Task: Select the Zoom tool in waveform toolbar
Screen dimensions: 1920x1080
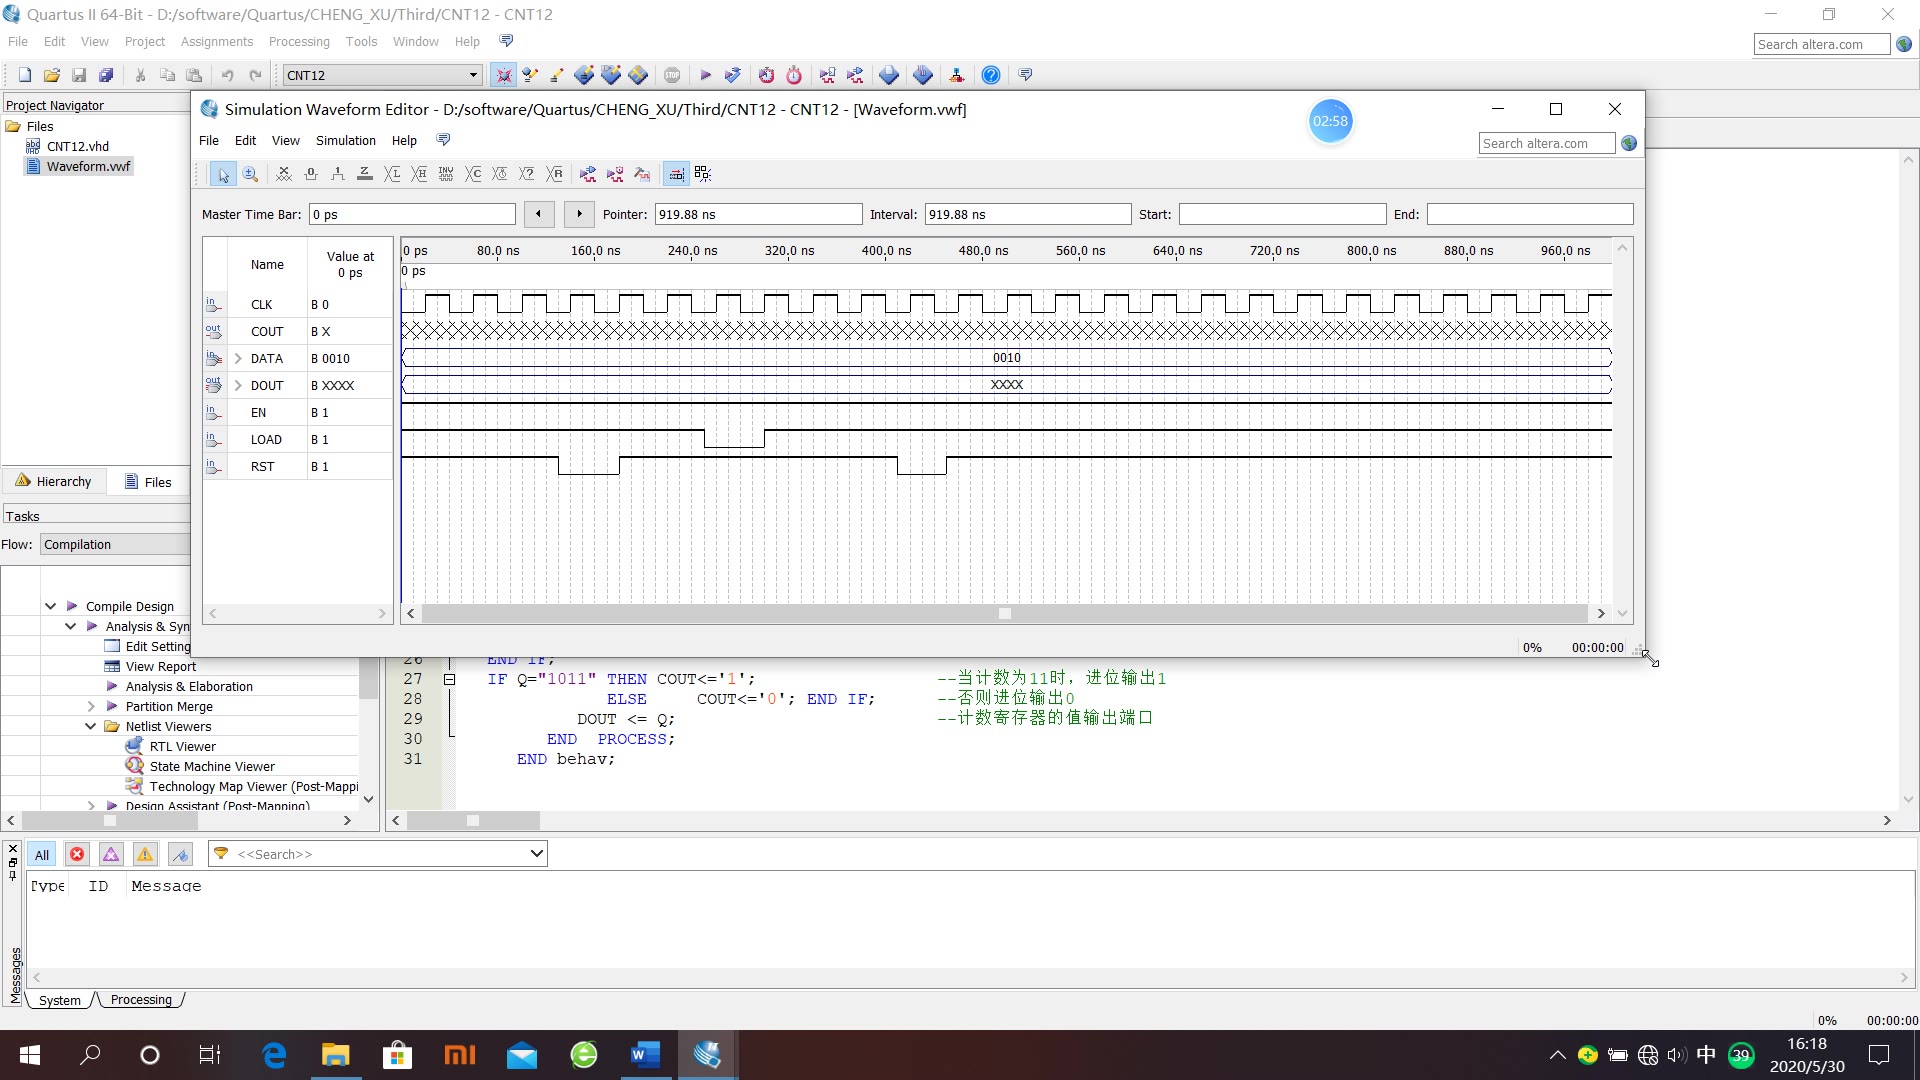Action: pyautogui.click(x=250, y=174)
